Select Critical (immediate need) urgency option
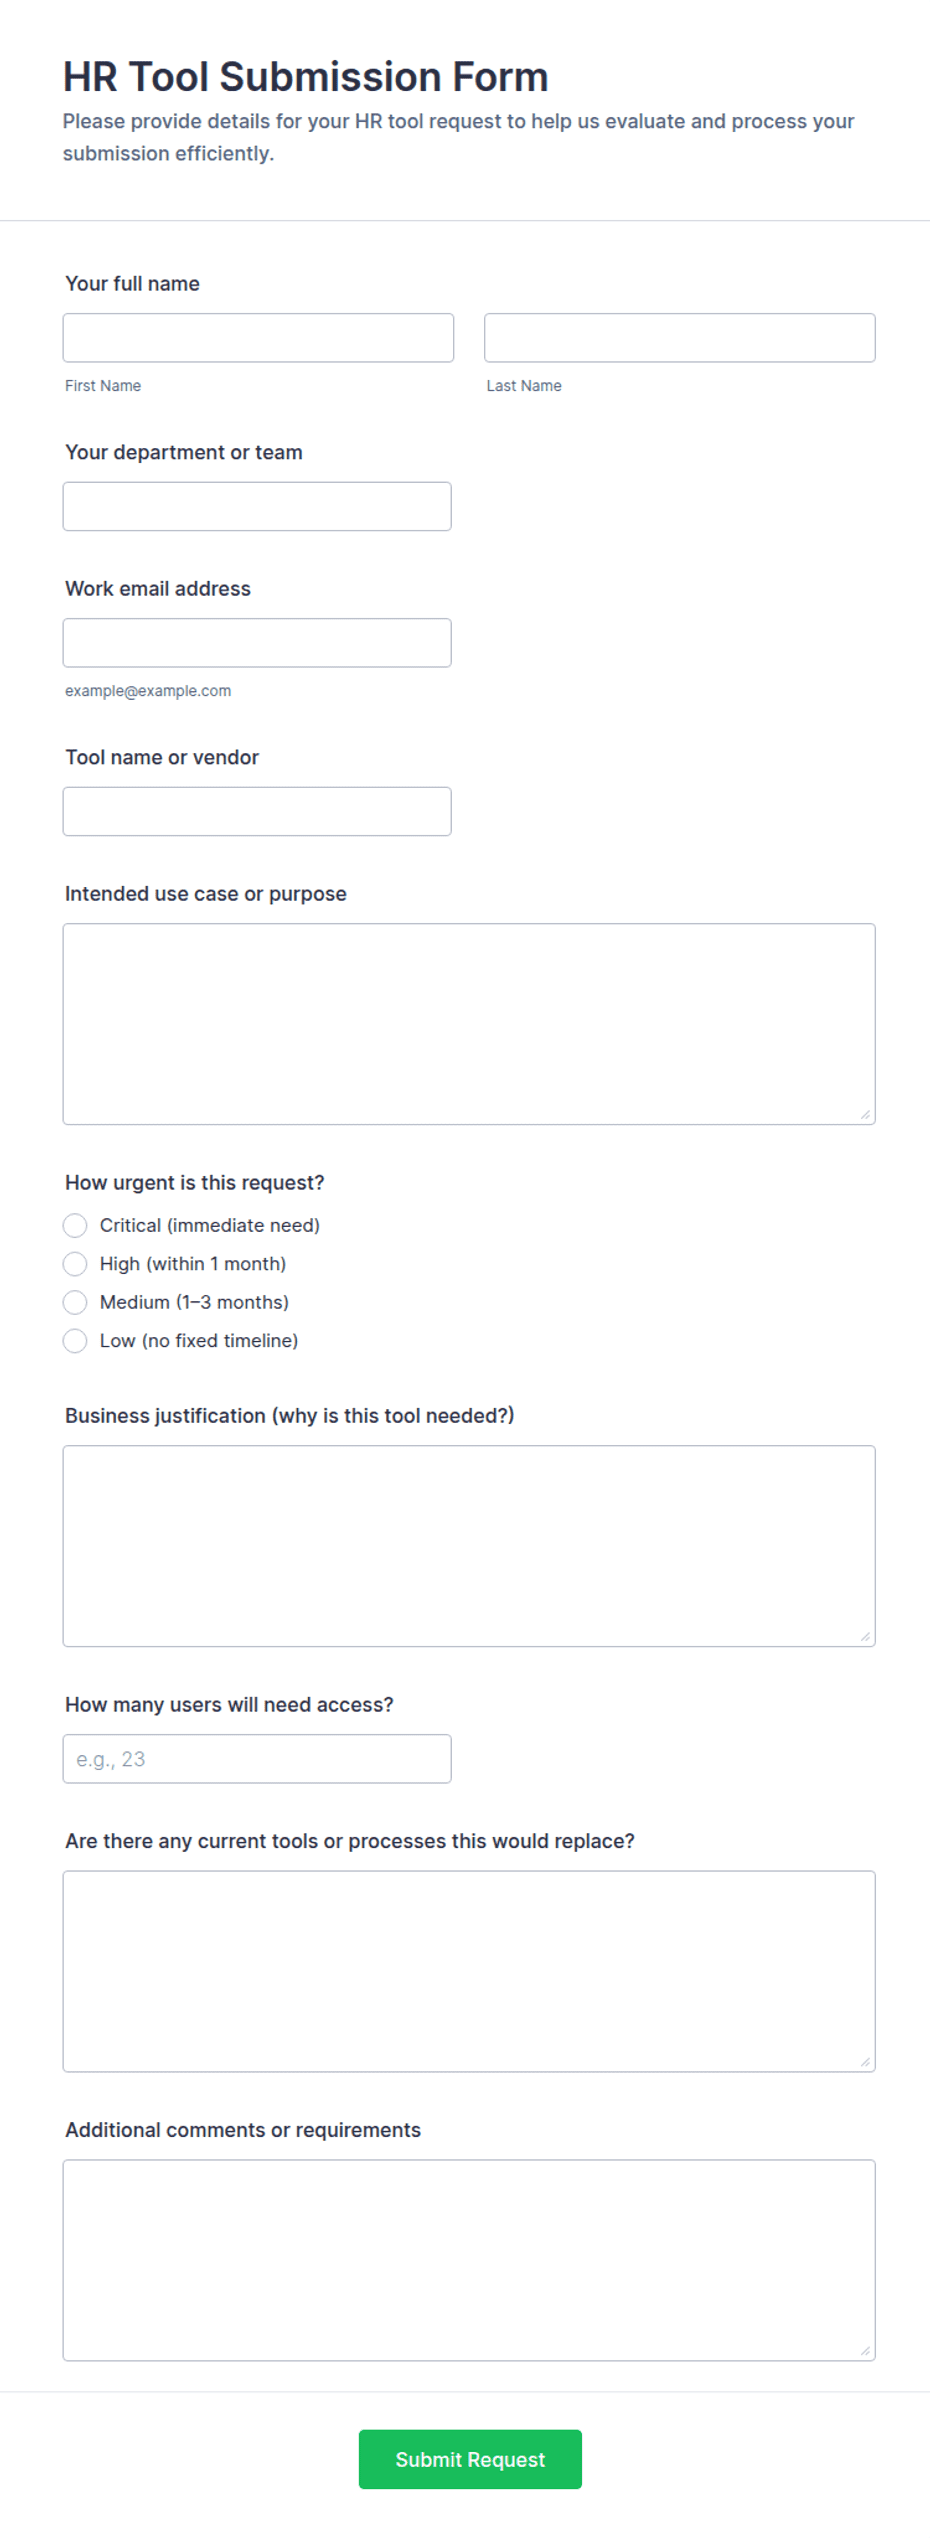 75,1226
